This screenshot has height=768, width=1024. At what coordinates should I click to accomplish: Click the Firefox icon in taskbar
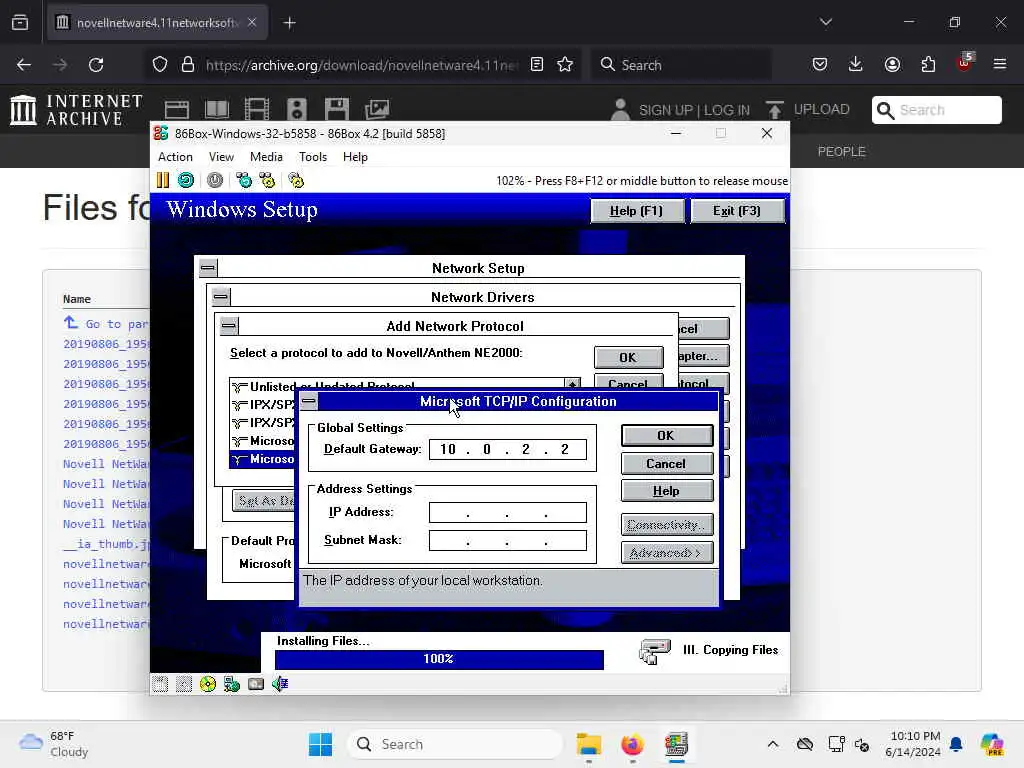(632, 744)
